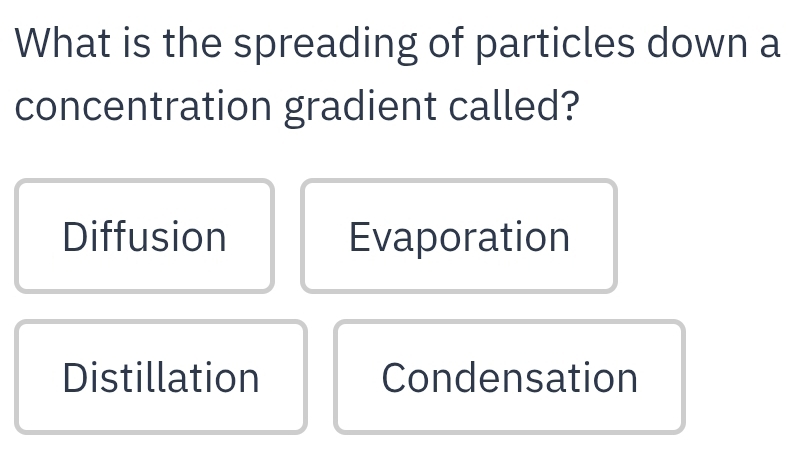Answer the quiz with Distillation
802x463 pixels.
pyautogui.click(x=161, y=377)
